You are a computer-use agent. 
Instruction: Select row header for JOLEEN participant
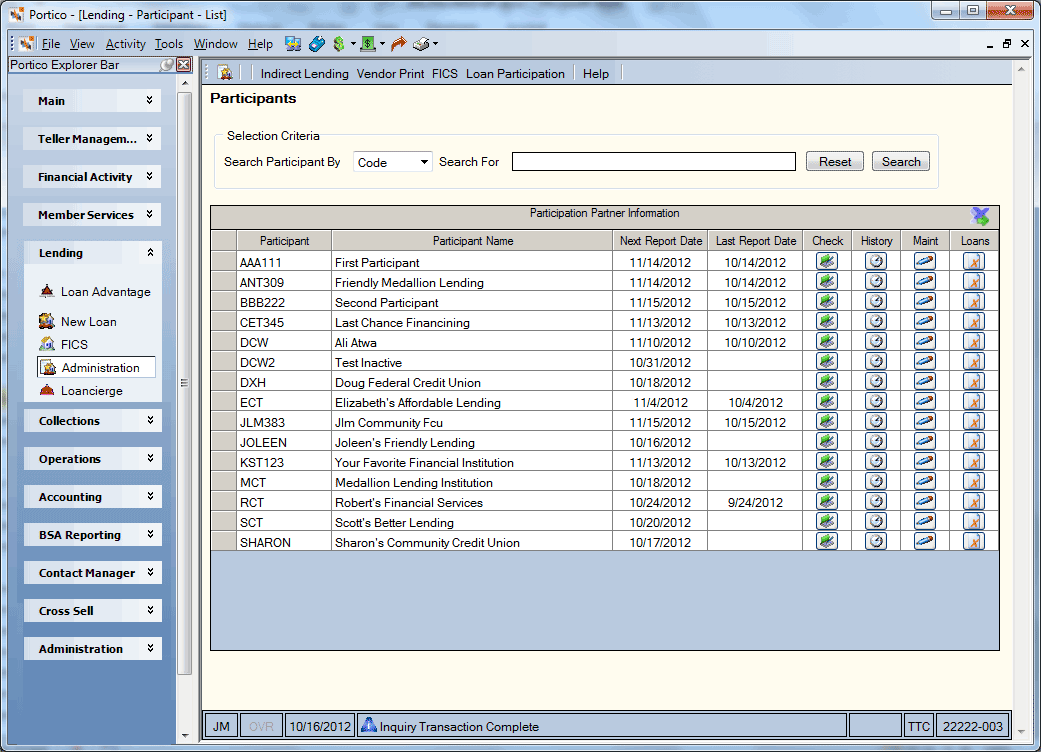(x=224, y=442)
